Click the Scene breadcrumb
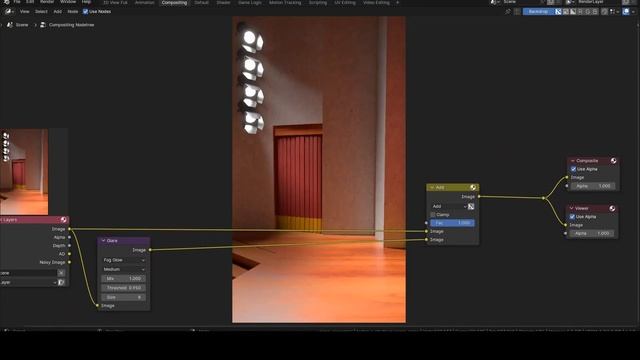Viewport: 640px width, 360px height. pos(22,25)
